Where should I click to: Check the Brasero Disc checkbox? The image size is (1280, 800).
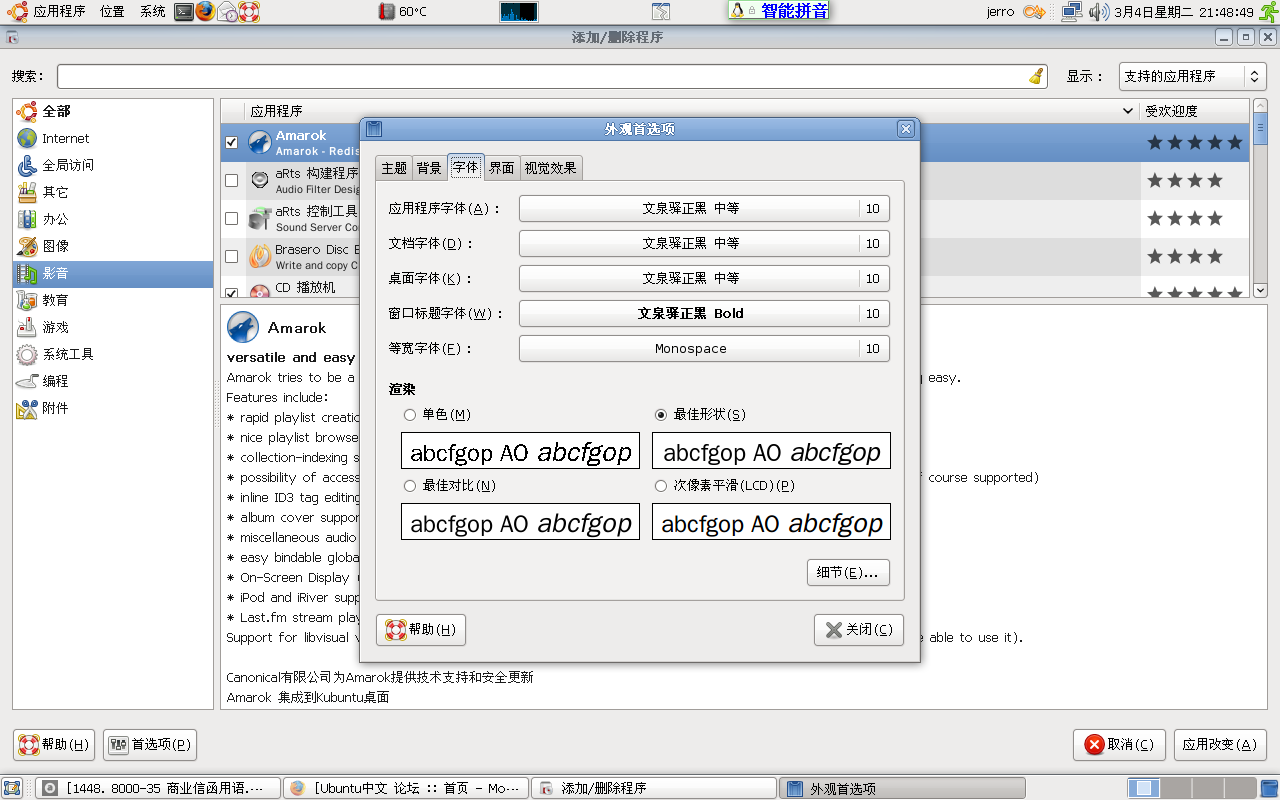point(232,257)
